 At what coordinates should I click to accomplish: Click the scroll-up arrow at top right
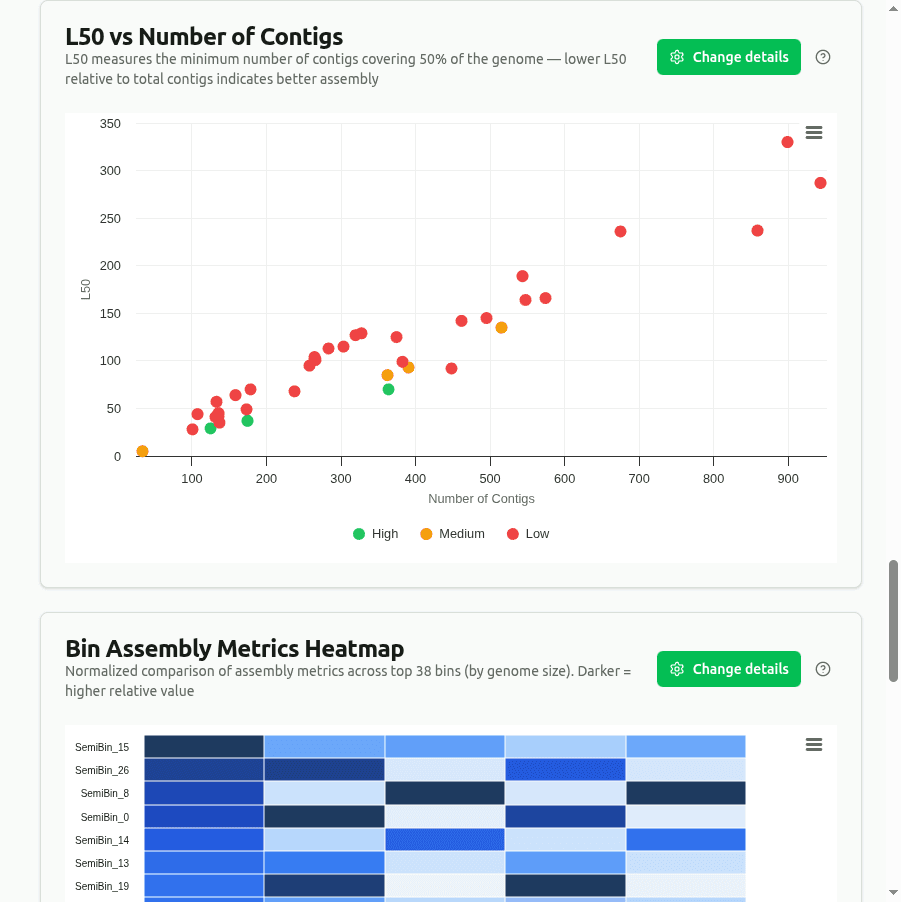pyautogui.click(x=893, y=8)
